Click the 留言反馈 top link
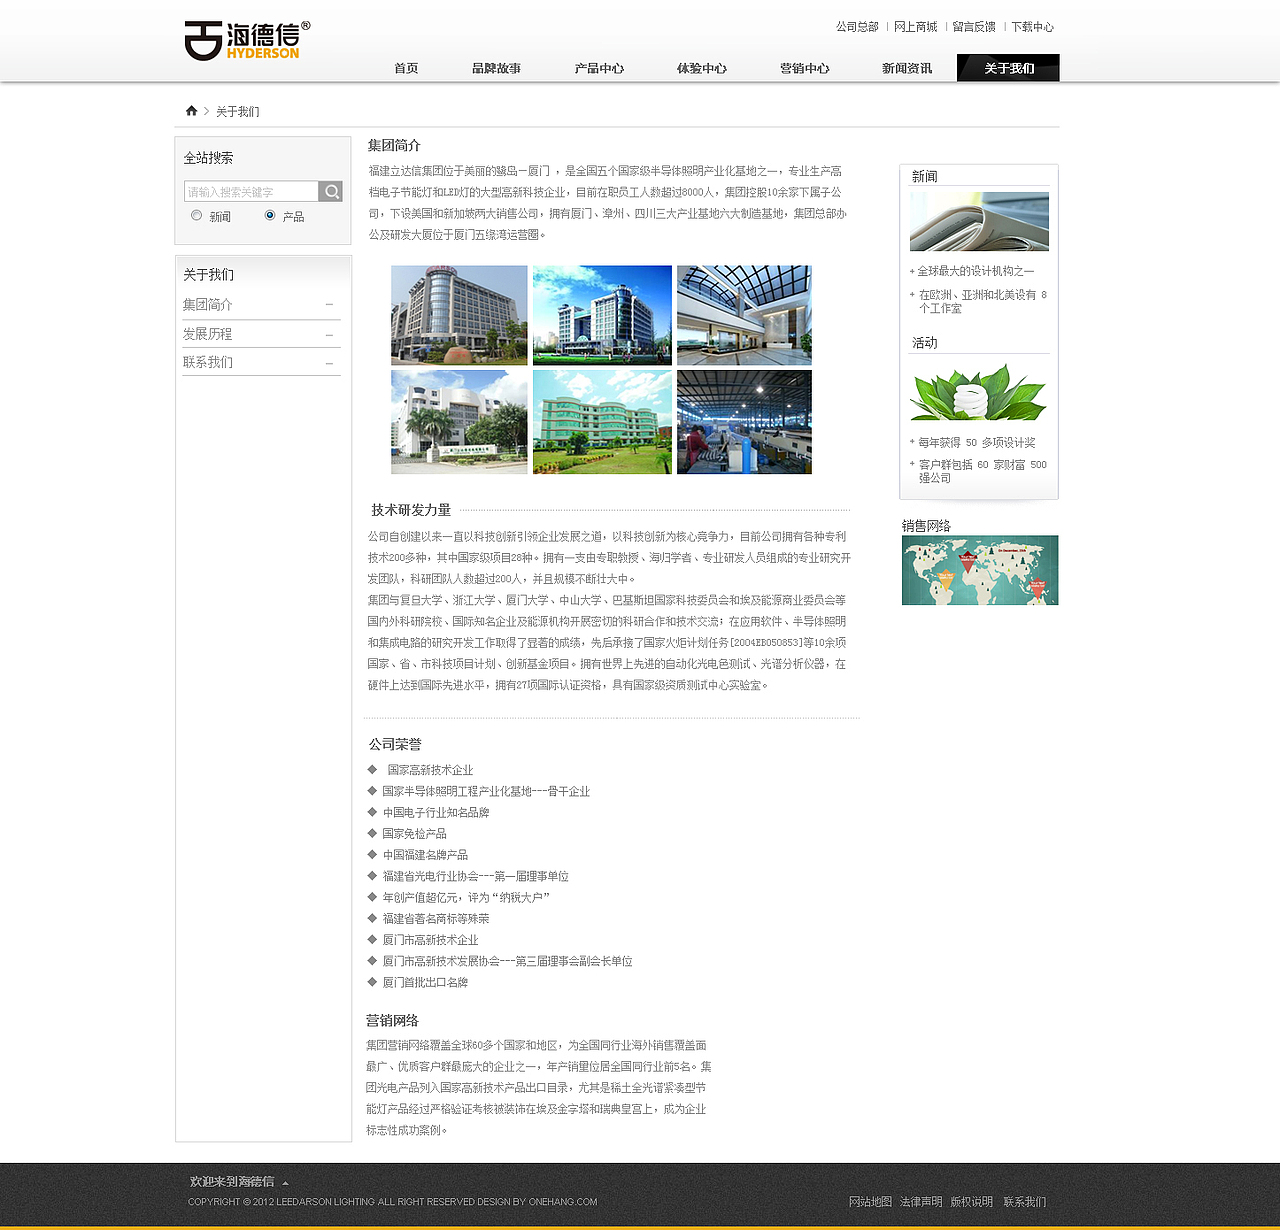Viewport: 1280px width, 1230px height. pos(974,27)
